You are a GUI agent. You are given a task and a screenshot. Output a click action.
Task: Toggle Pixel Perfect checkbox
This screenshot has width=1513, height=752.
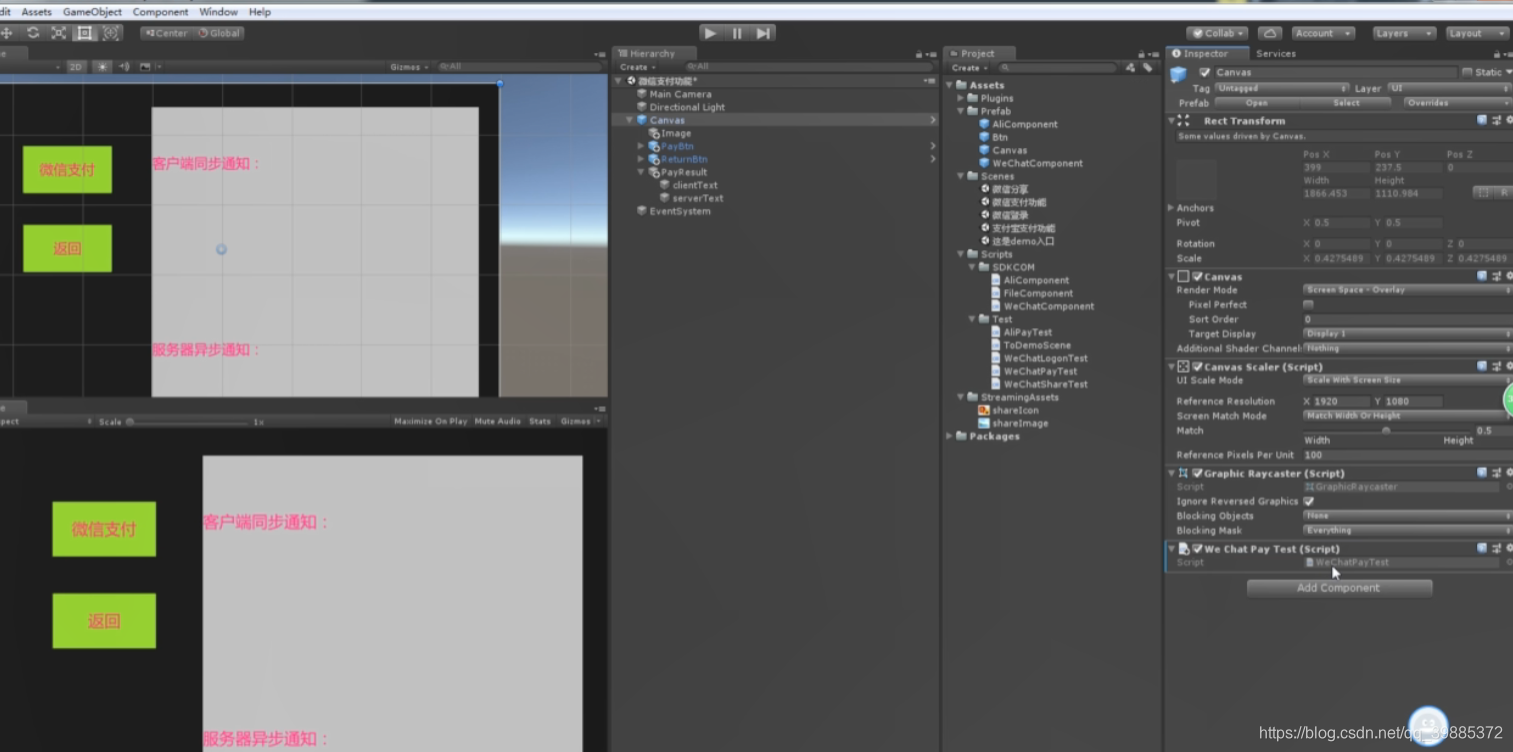1308,304
